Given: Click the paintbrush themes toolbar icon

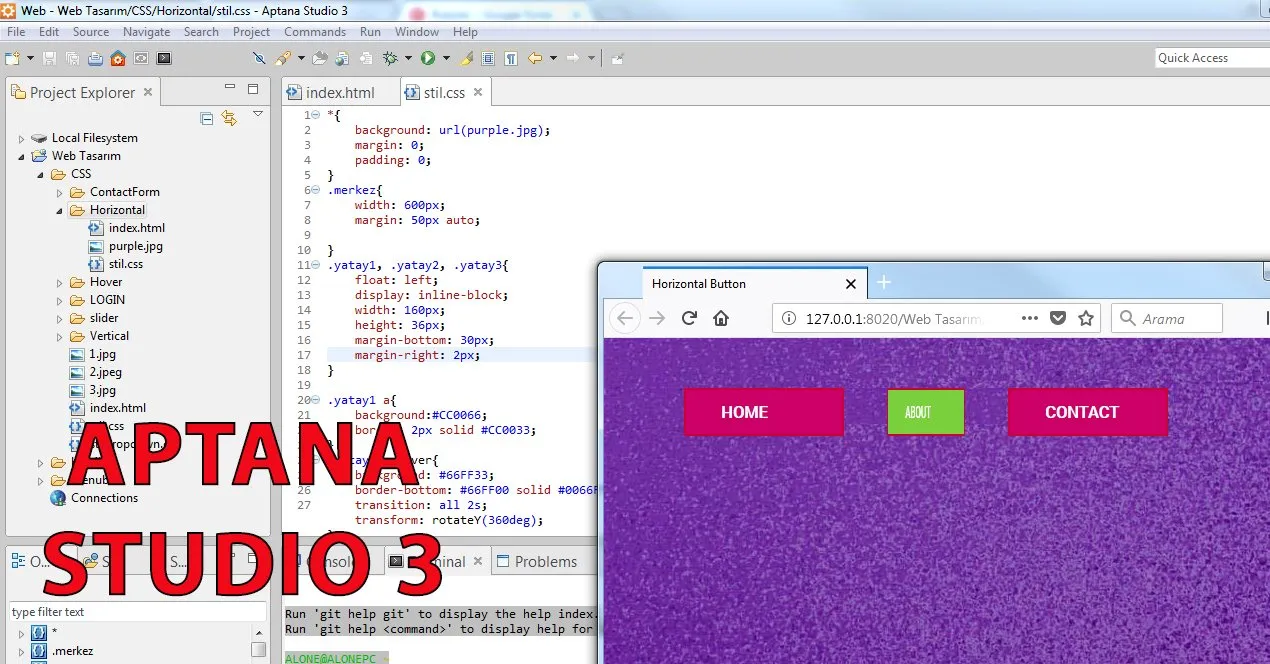Looking at the screenshot, I should tap(283, 58).
